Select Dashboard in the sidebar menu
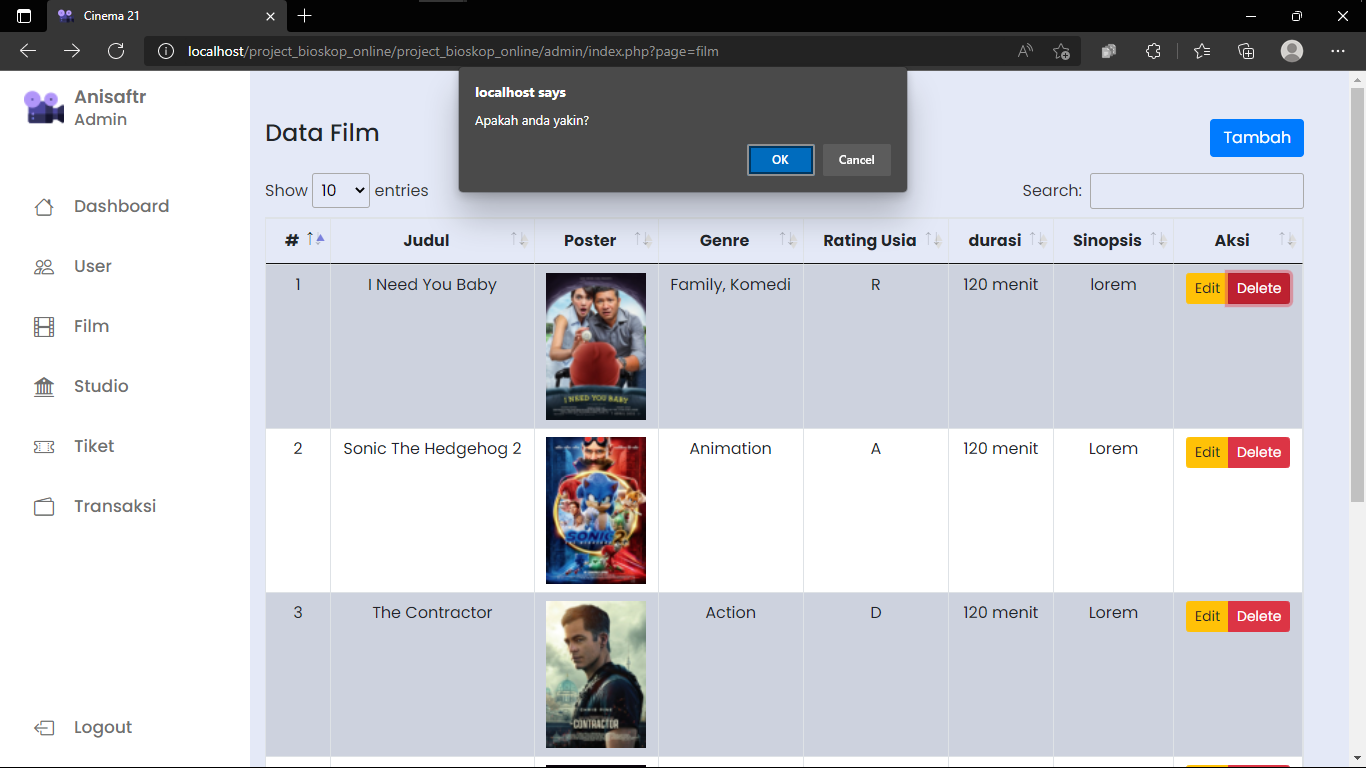 tap(121, 206)
